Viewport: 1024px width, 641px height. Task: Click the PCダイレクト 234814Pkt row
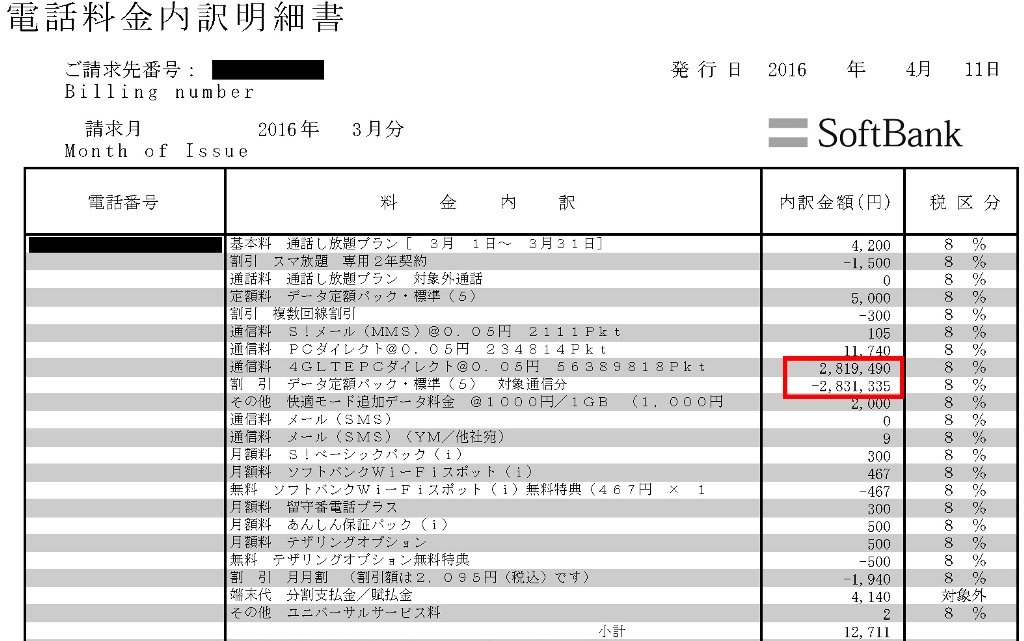click(x=418, y=349)
